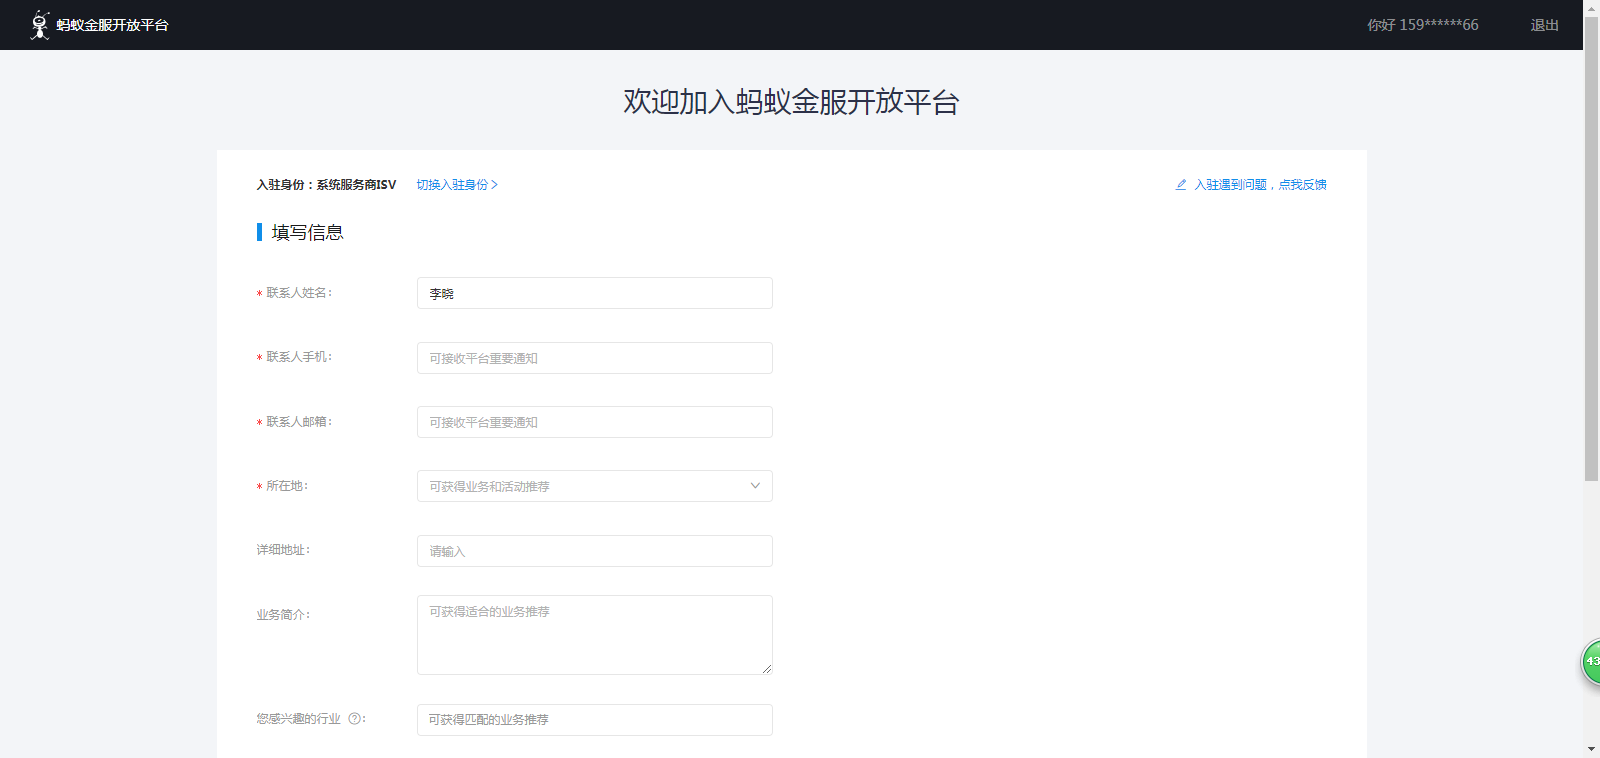Click the 欢迎加入蚂蚁金服开放平台 page title
1600x758 pixels.
coord(791,102)
